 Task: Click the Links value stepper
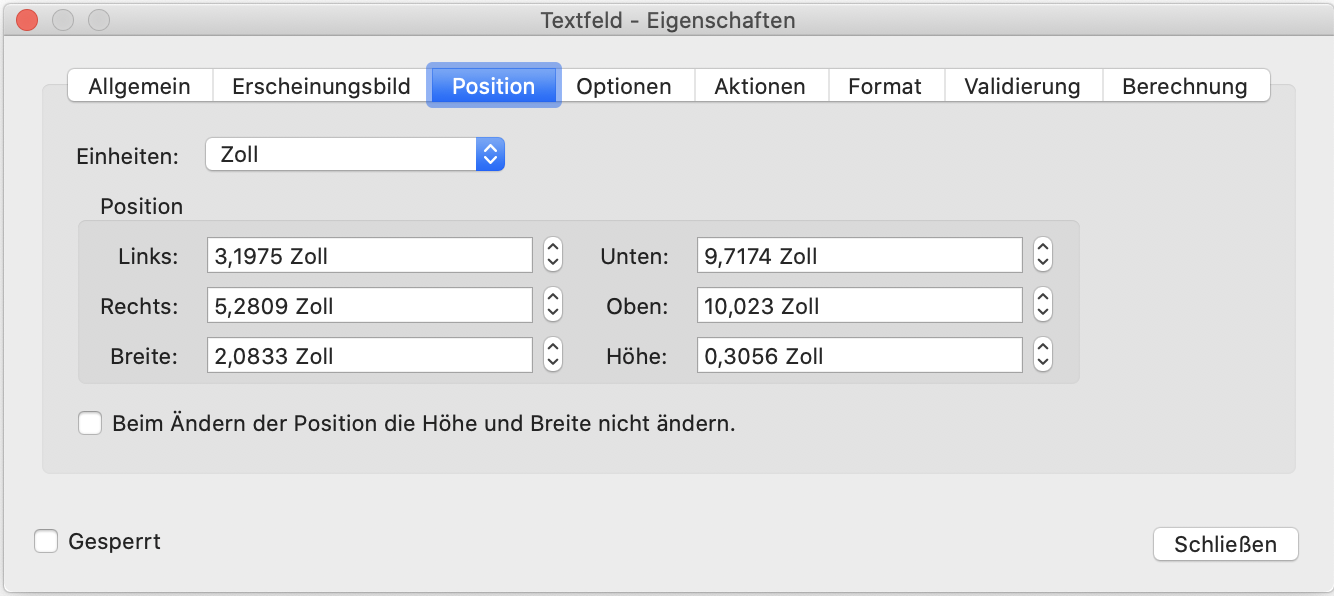tap(553, 256)
